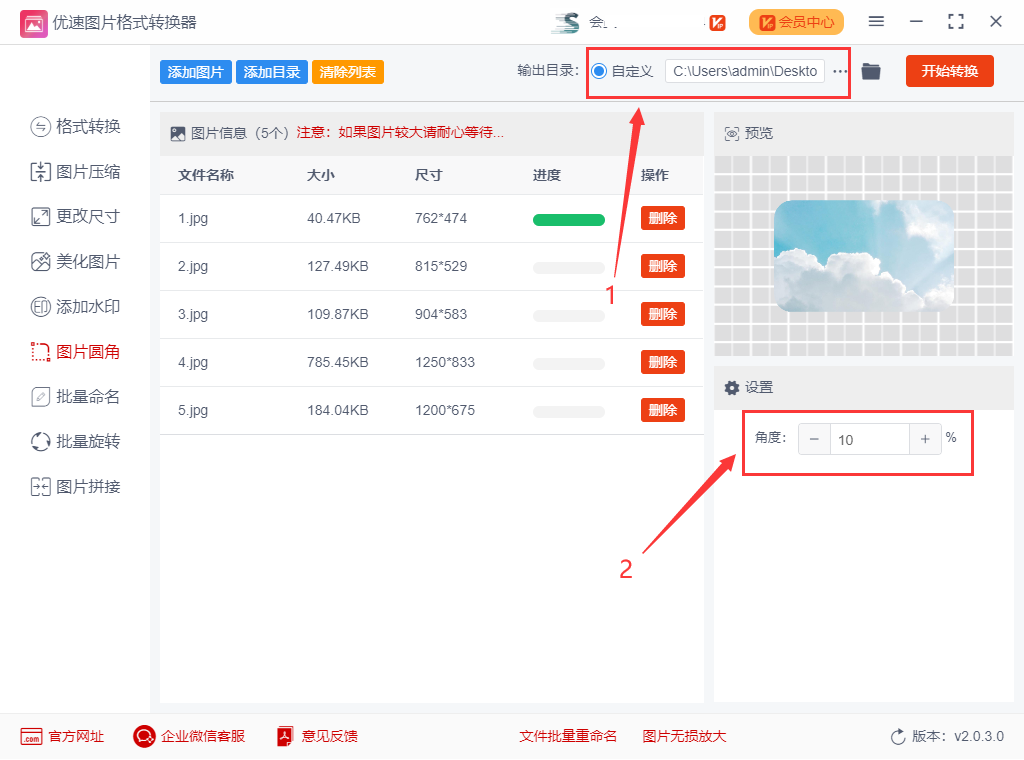1024x760 pixels.
Task: Open the hamburger main menu
Action: click(876, 22)
